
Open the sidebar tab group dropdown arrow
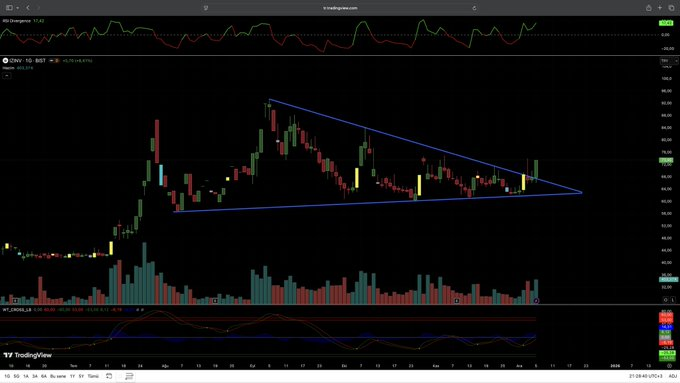(17, 8)
